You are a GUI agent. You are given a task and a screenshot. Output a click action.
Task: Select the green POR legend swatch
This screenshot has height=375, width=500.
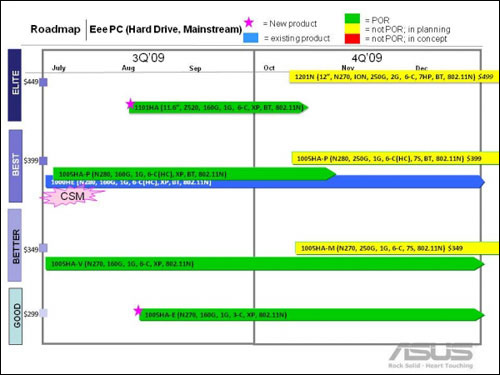(352, 19)
